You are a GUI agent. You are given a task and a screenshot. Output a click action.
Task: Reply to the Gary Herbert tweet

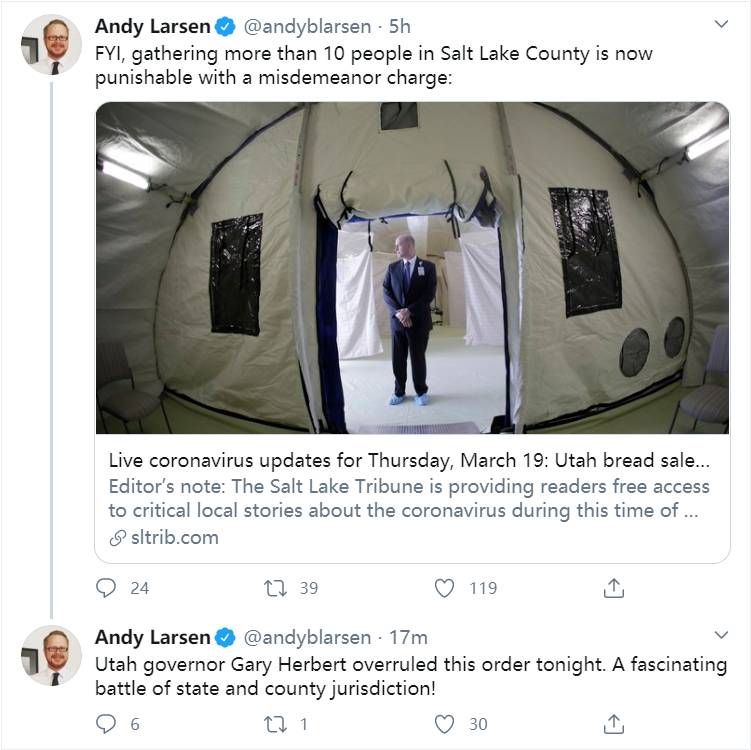[107, 723]
